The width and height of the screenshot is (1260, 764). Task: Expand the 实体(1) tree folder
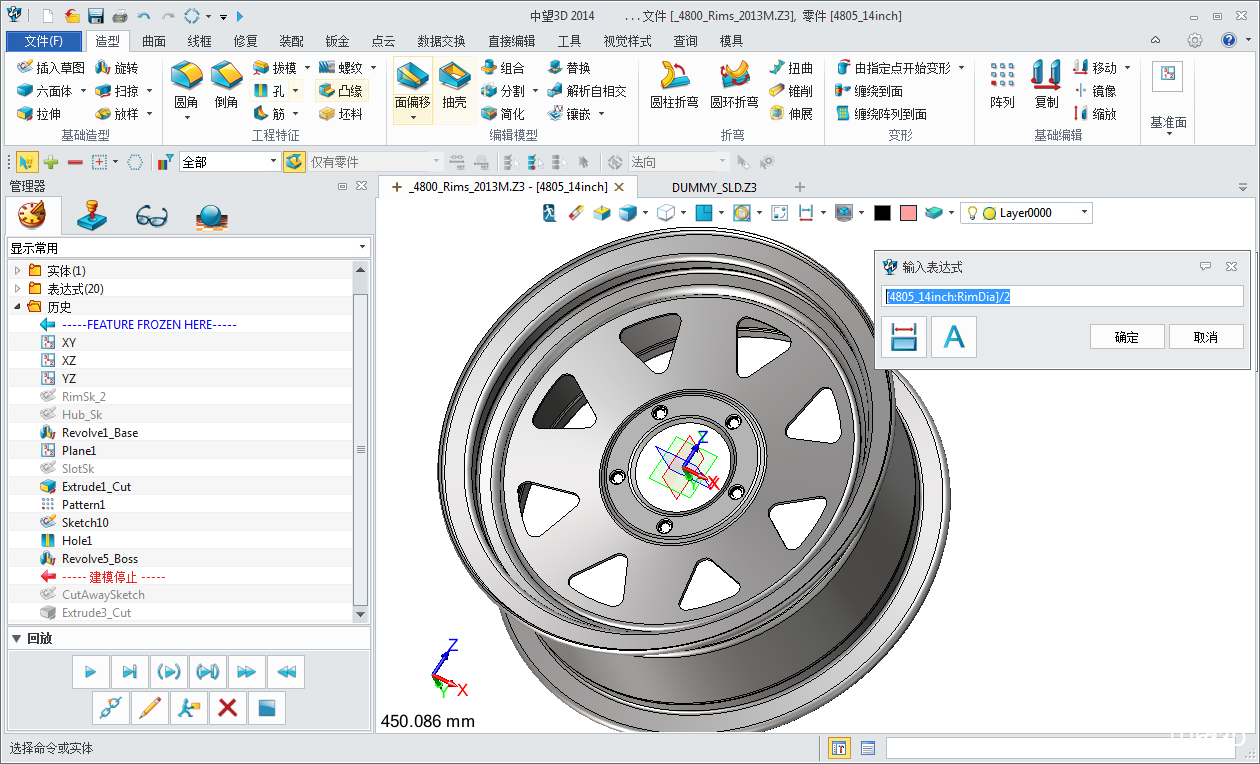point(17,271)
